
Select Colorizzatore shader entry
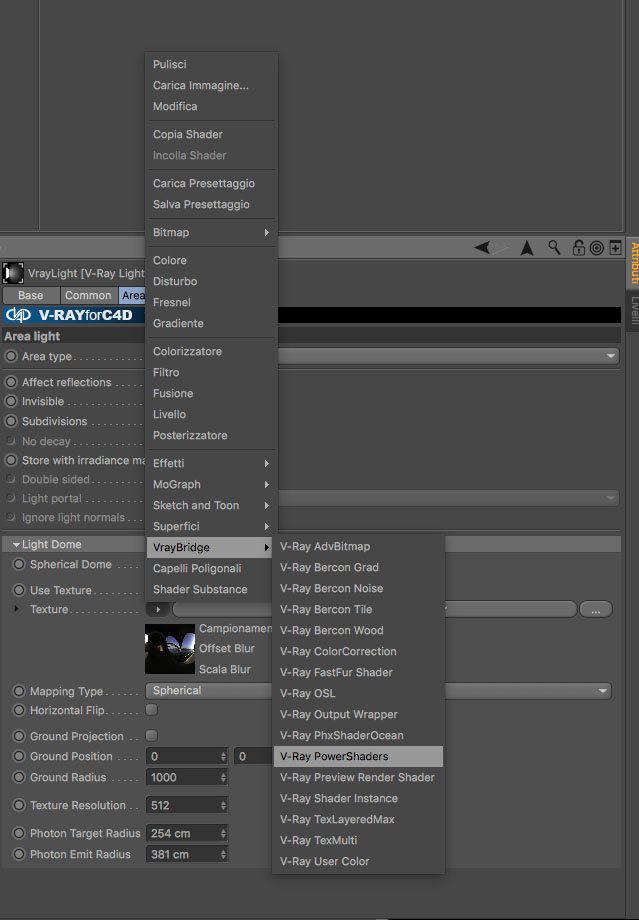(211, 351)
